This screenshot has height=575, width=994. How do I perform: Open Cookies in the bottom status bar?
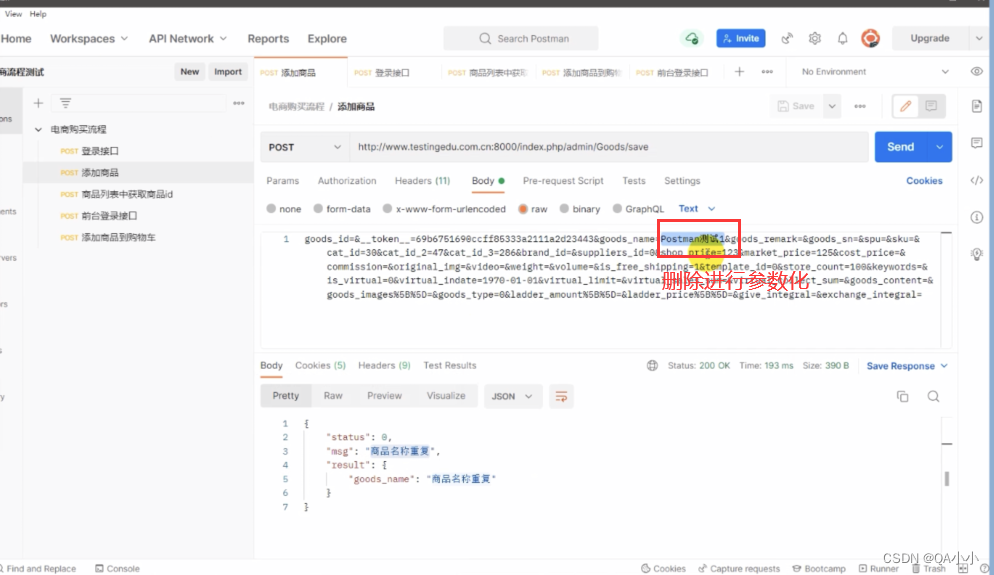point(663,569)
